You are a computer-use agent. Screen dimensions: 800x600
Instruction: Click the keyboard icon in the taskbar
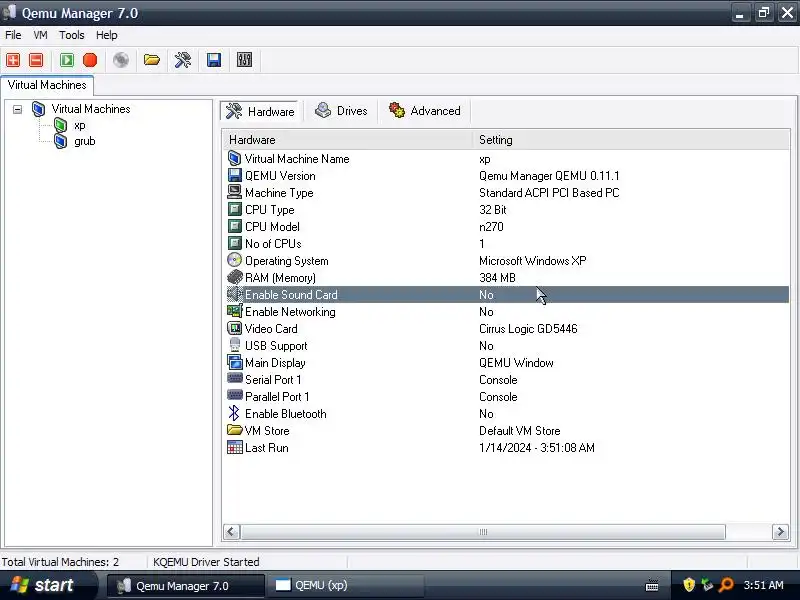[x=652, y=585]
